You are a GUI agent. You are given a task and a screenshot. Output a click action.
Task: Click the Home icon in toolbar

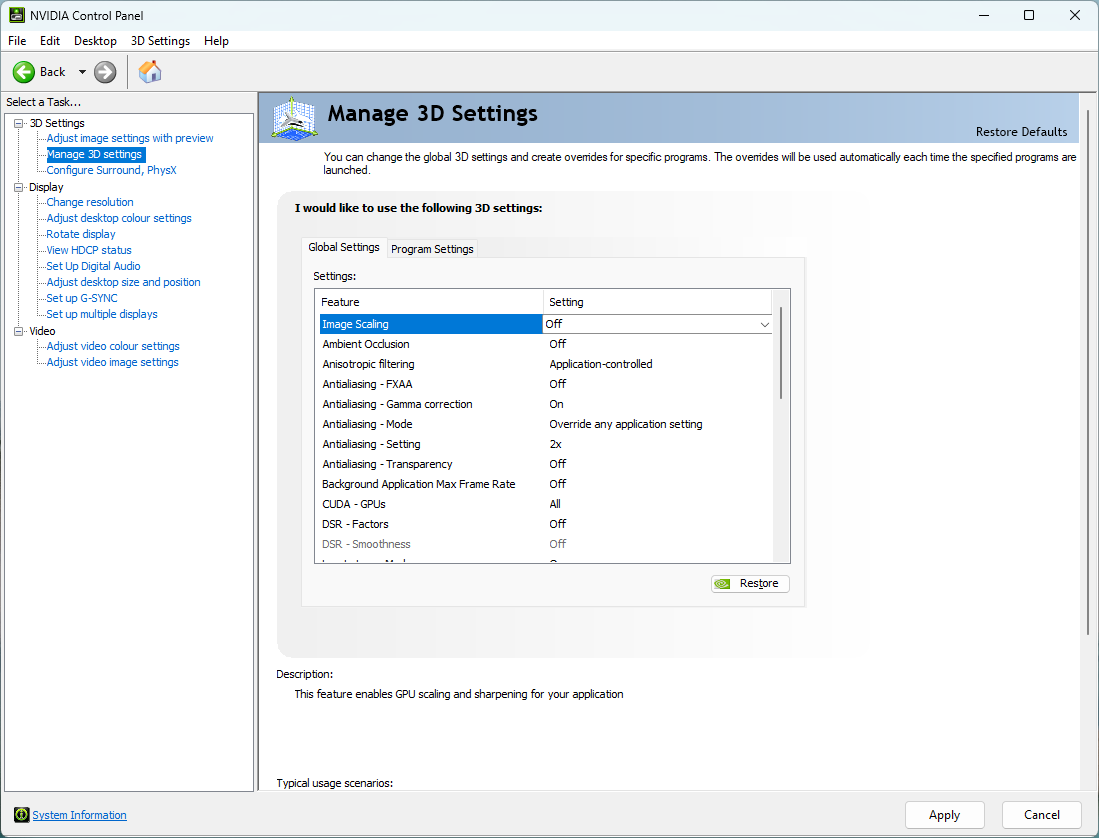pos(150,72)
